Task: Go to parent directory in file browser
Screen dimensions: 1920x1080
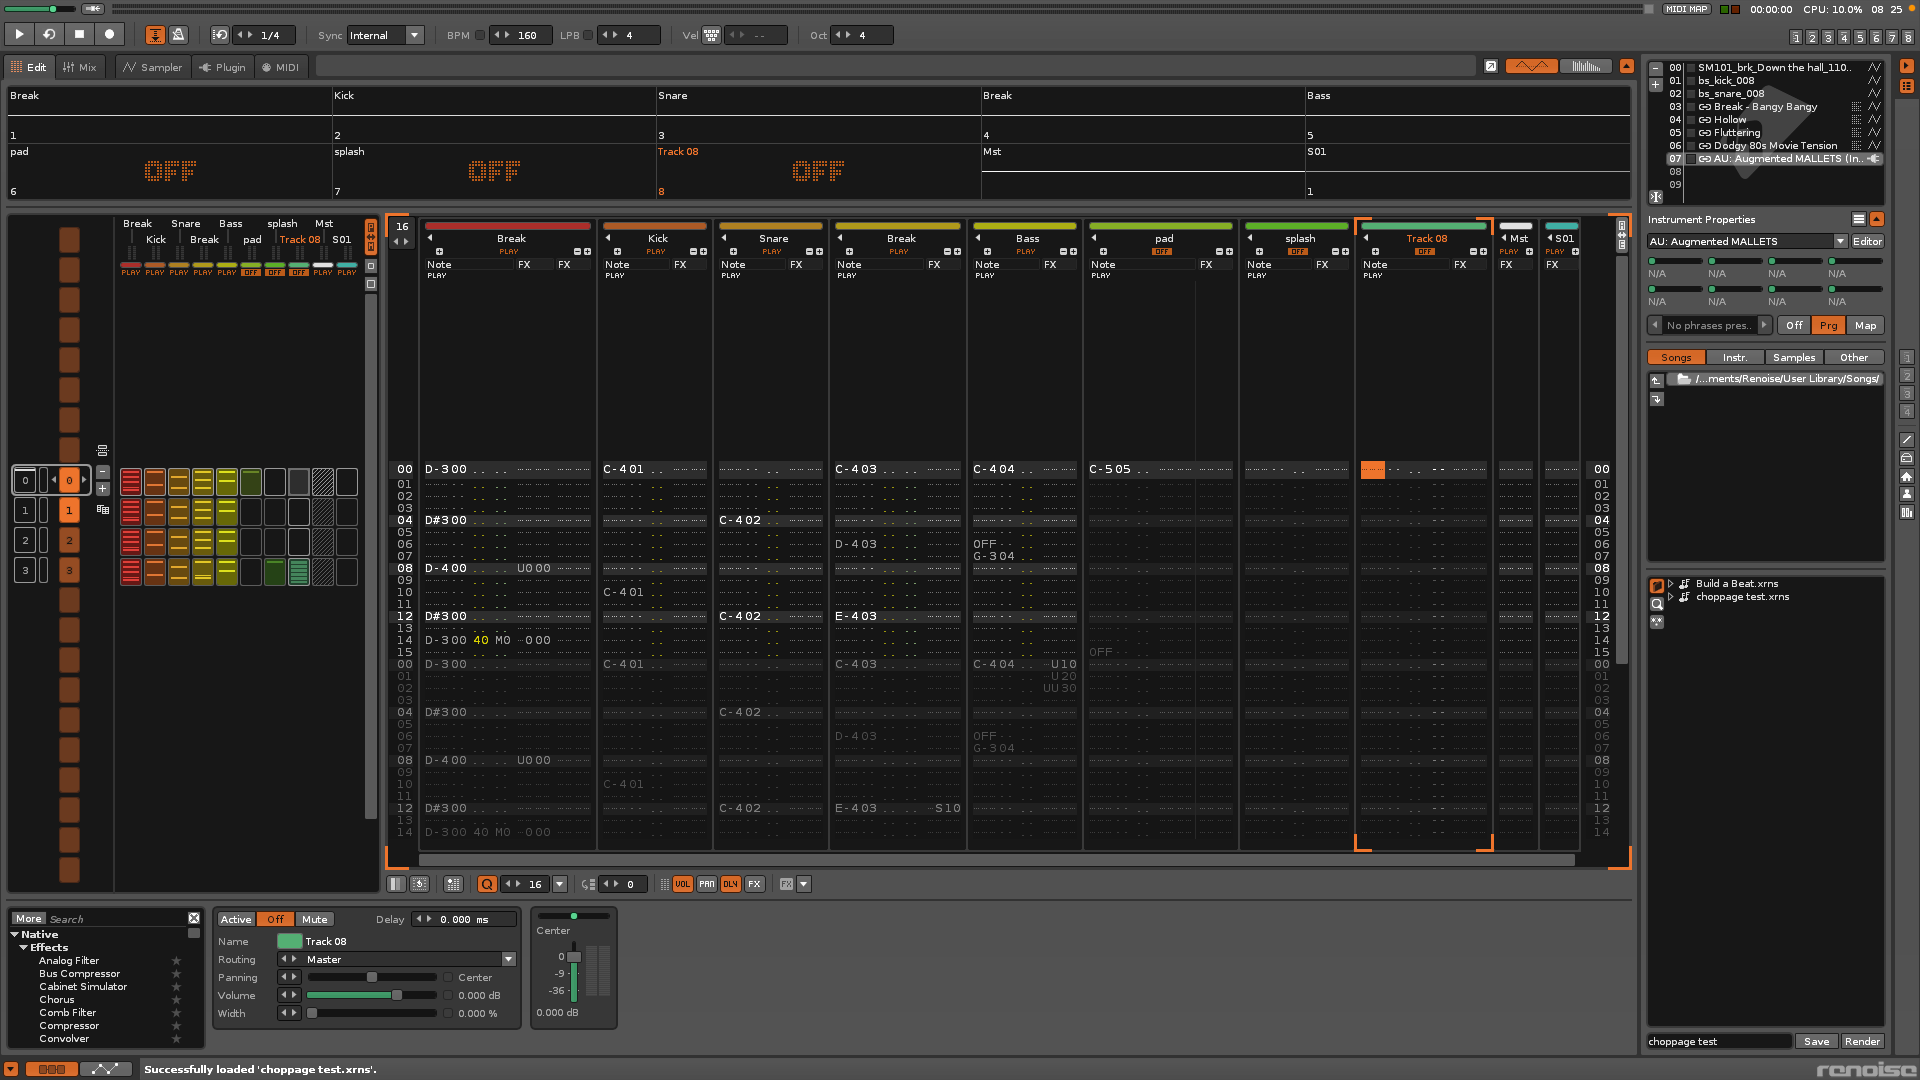Action: point(1656,380)
